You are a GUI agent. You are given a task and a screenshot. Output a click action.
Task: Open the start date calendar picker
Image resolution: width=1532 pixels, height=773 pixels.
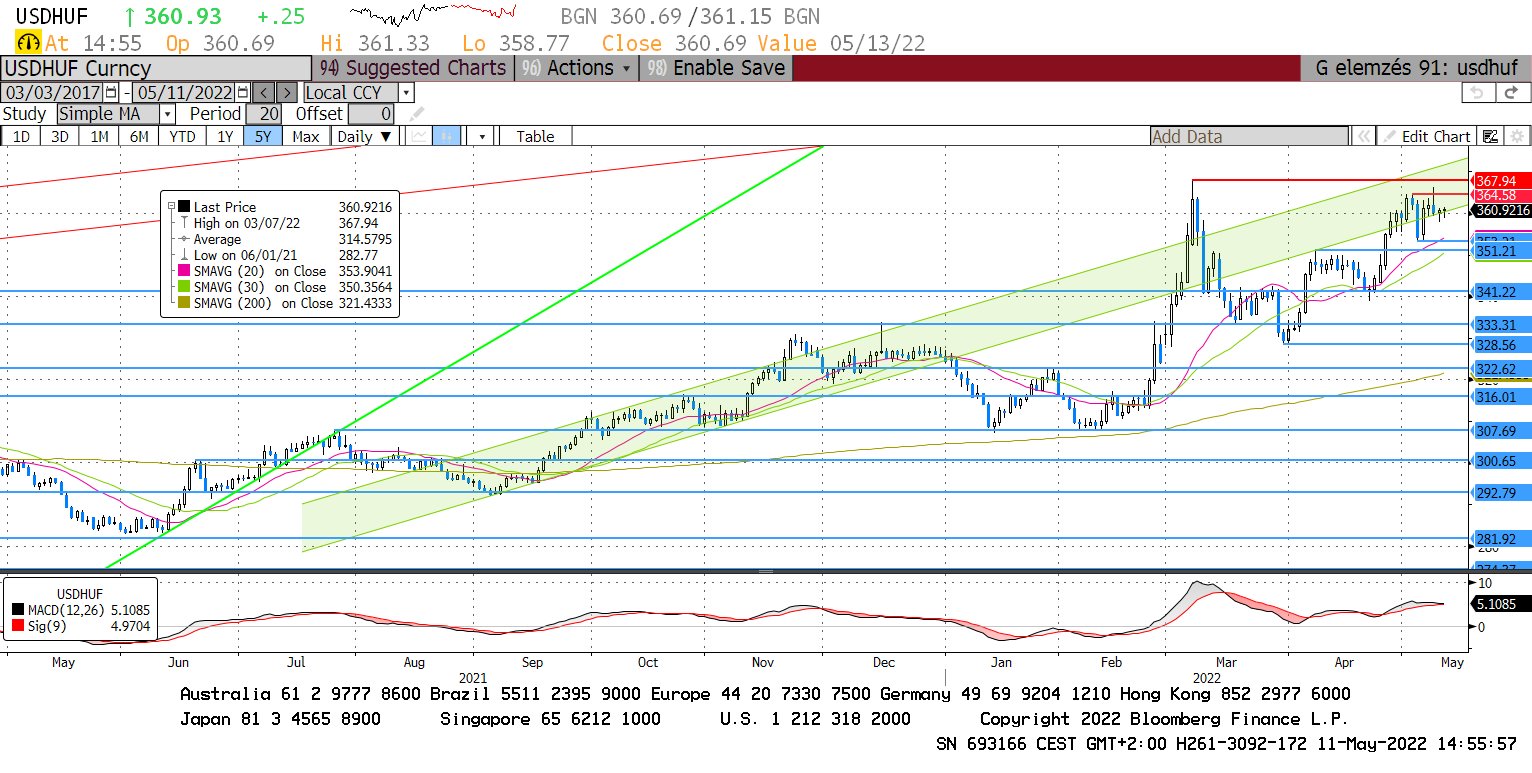point(111,92)
